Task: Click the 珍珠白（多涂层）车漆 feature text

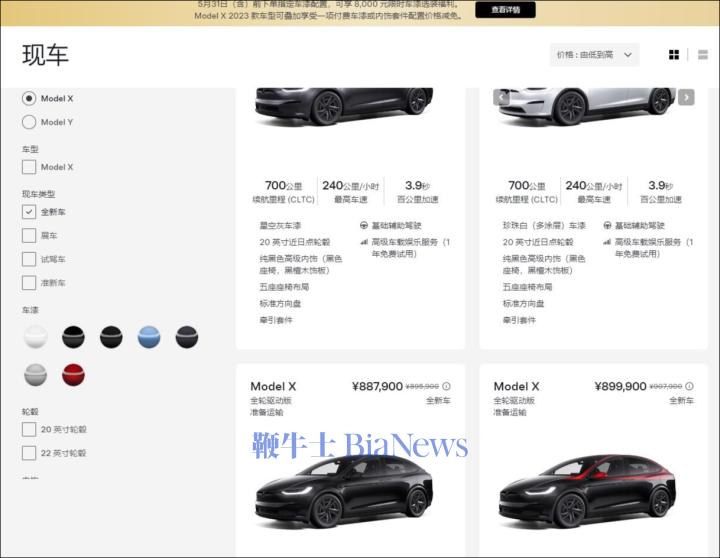Action: coord(544,225)
